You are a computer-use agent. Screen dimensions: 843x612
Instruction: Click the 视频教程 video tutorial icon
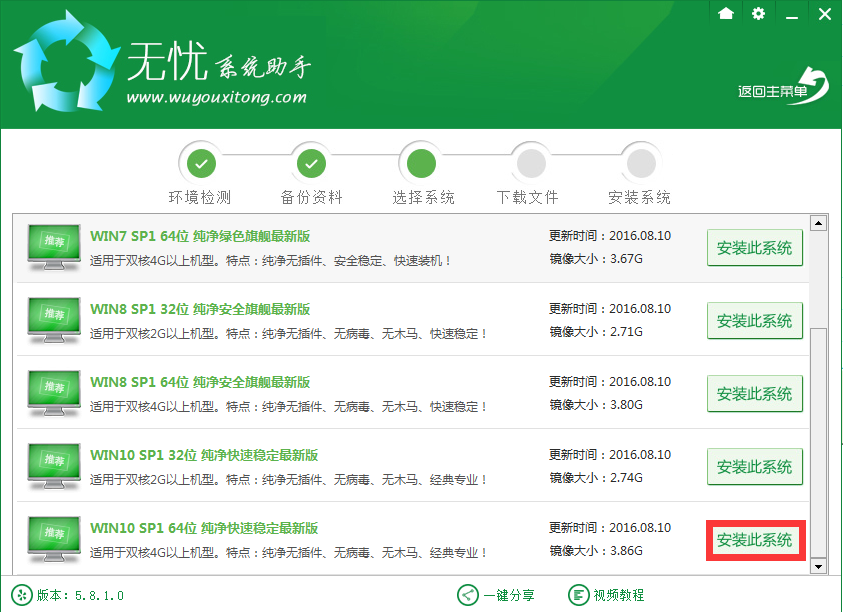point(578,594)
